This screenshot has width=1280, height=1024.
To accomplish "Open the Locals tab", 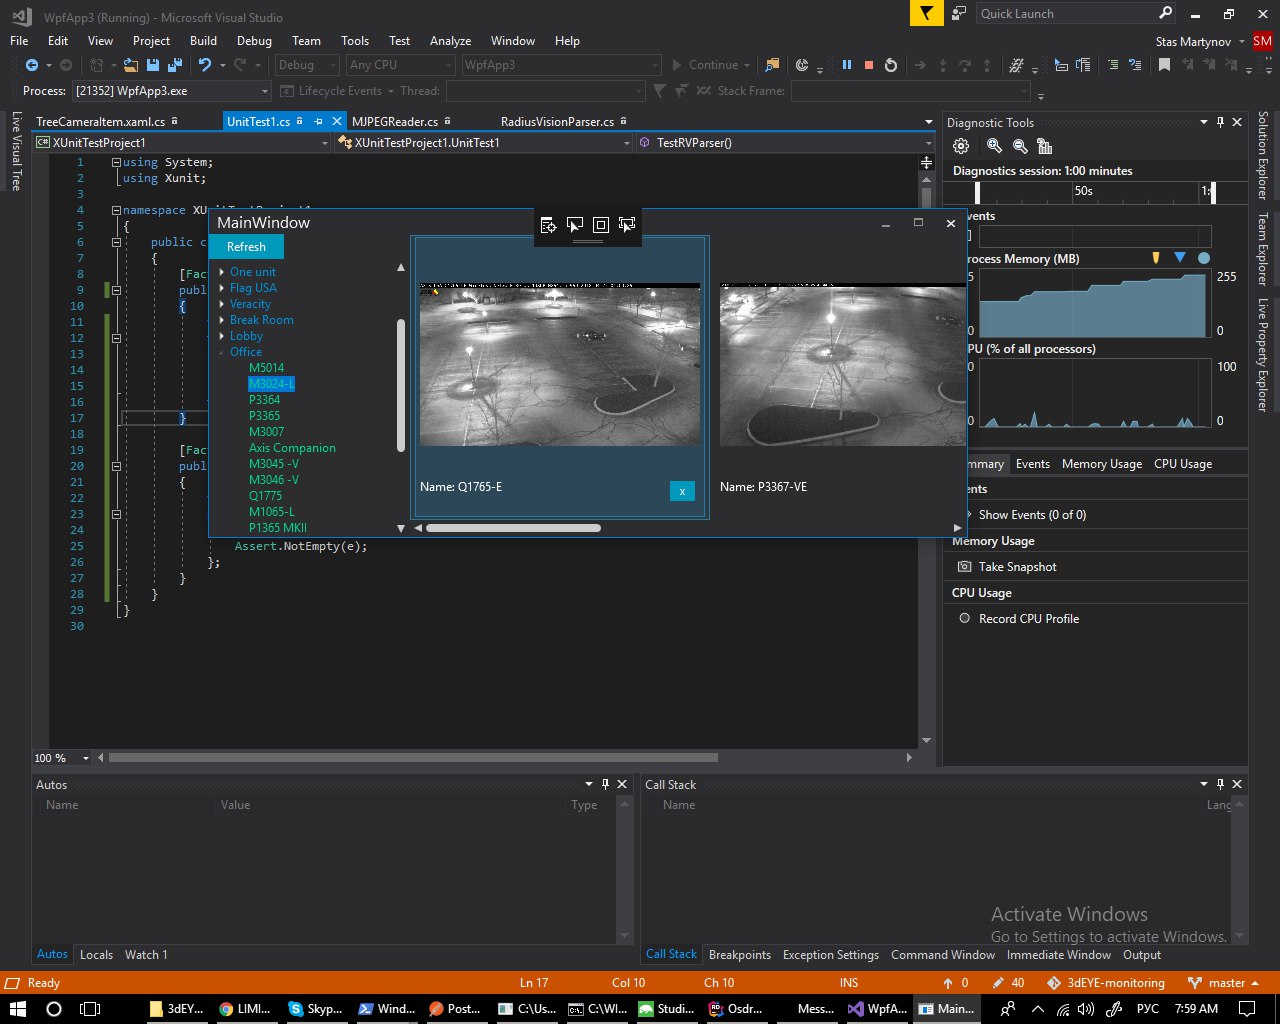I will [x=96, y=955].
